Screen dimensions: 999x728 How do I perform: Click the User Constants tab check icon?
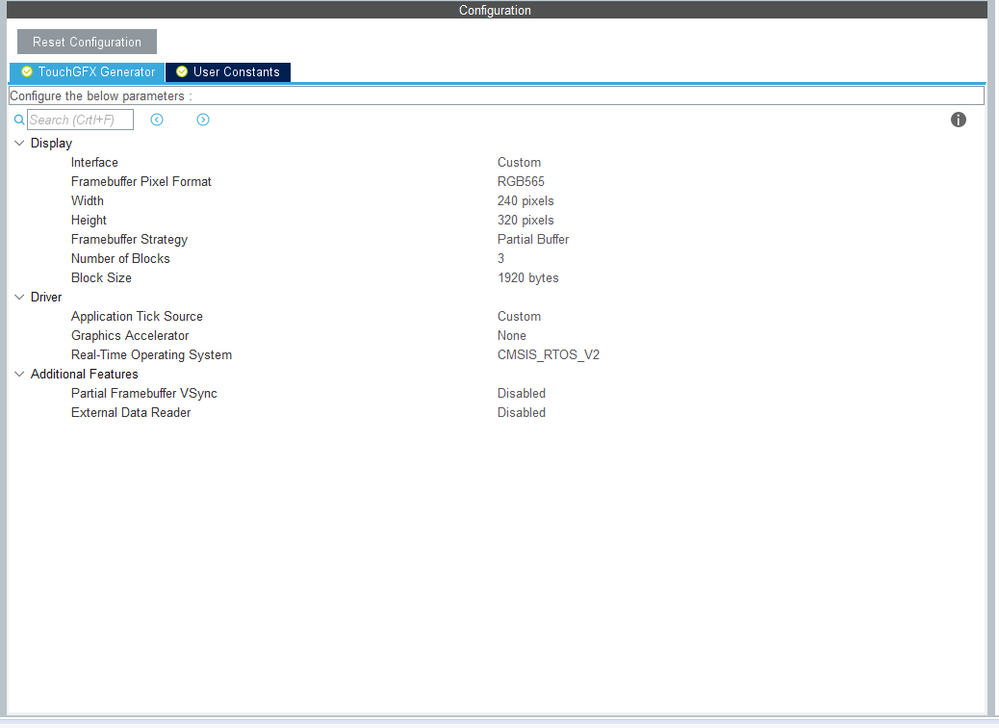tap(182, 72)
